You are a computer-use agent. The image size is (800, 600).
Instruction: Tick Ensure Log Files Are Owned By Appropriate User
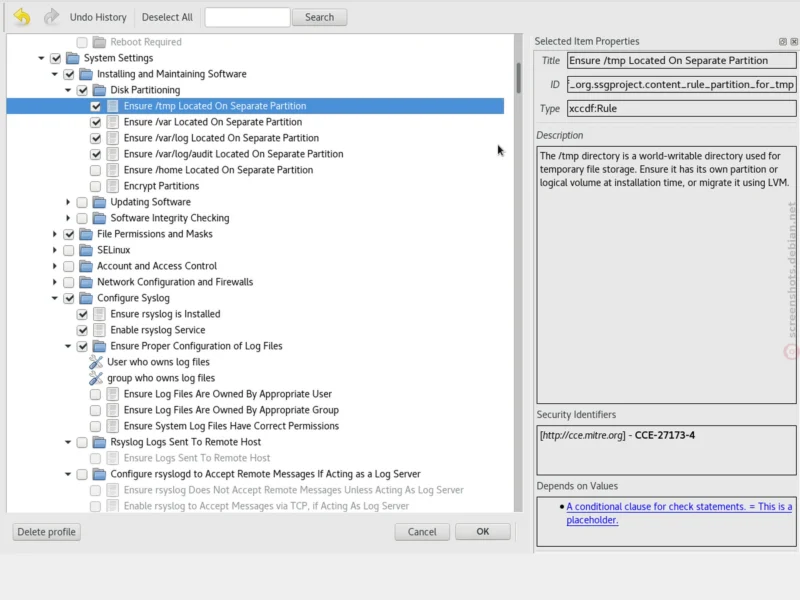[x=95, y=394]
